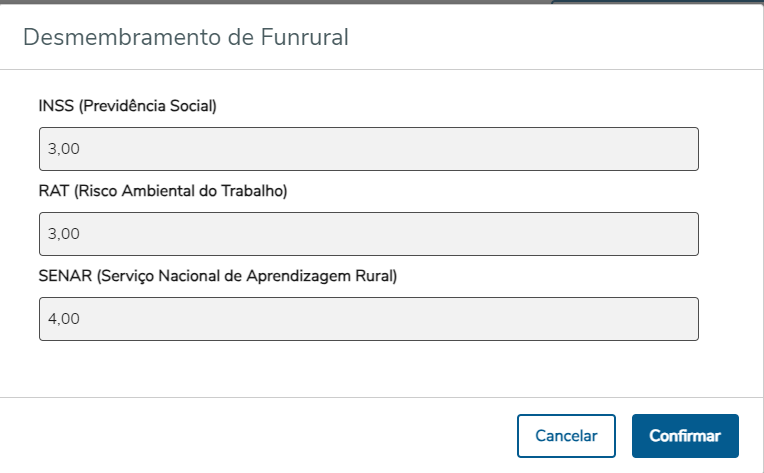Image resolution: width=764 pixels, height=473 pixels.
Task: Select the RAT percentage input field
Action: click(x=368, y=234)
